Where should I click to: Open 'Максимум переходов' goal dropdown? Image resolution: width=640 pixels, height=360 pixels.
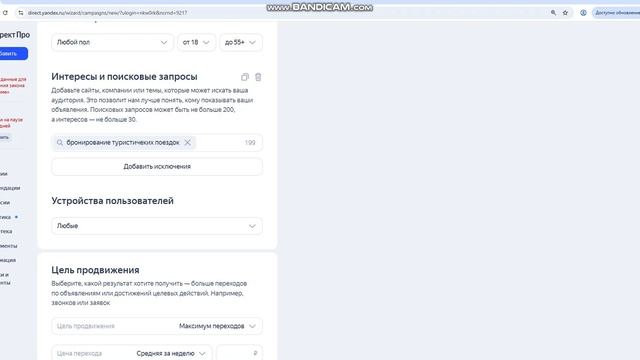point(157,326)
